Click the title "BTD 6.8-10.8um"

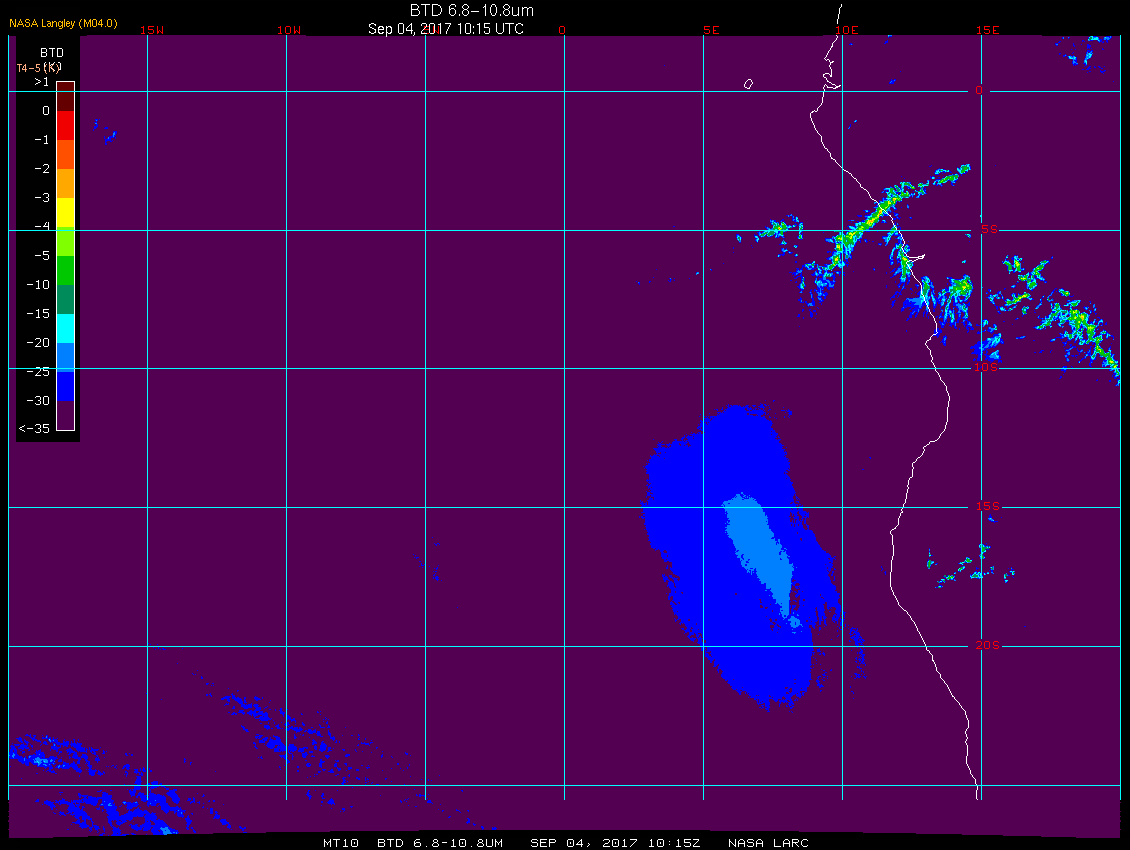[x=471, y=11]
